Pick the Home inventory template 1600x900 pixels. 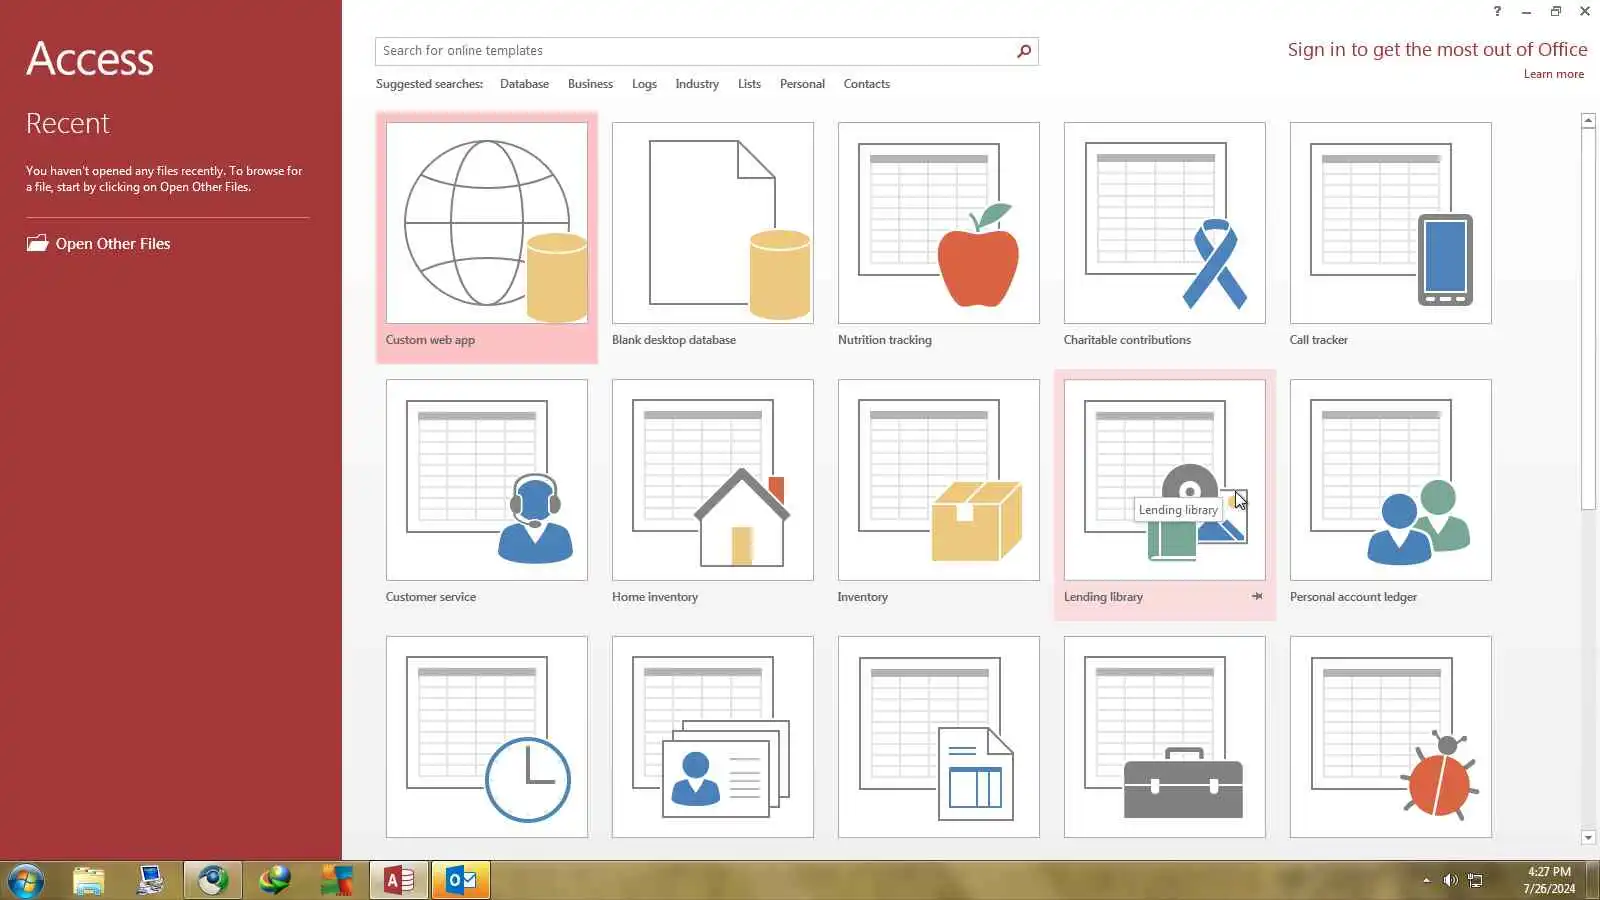tap(713, 494)
